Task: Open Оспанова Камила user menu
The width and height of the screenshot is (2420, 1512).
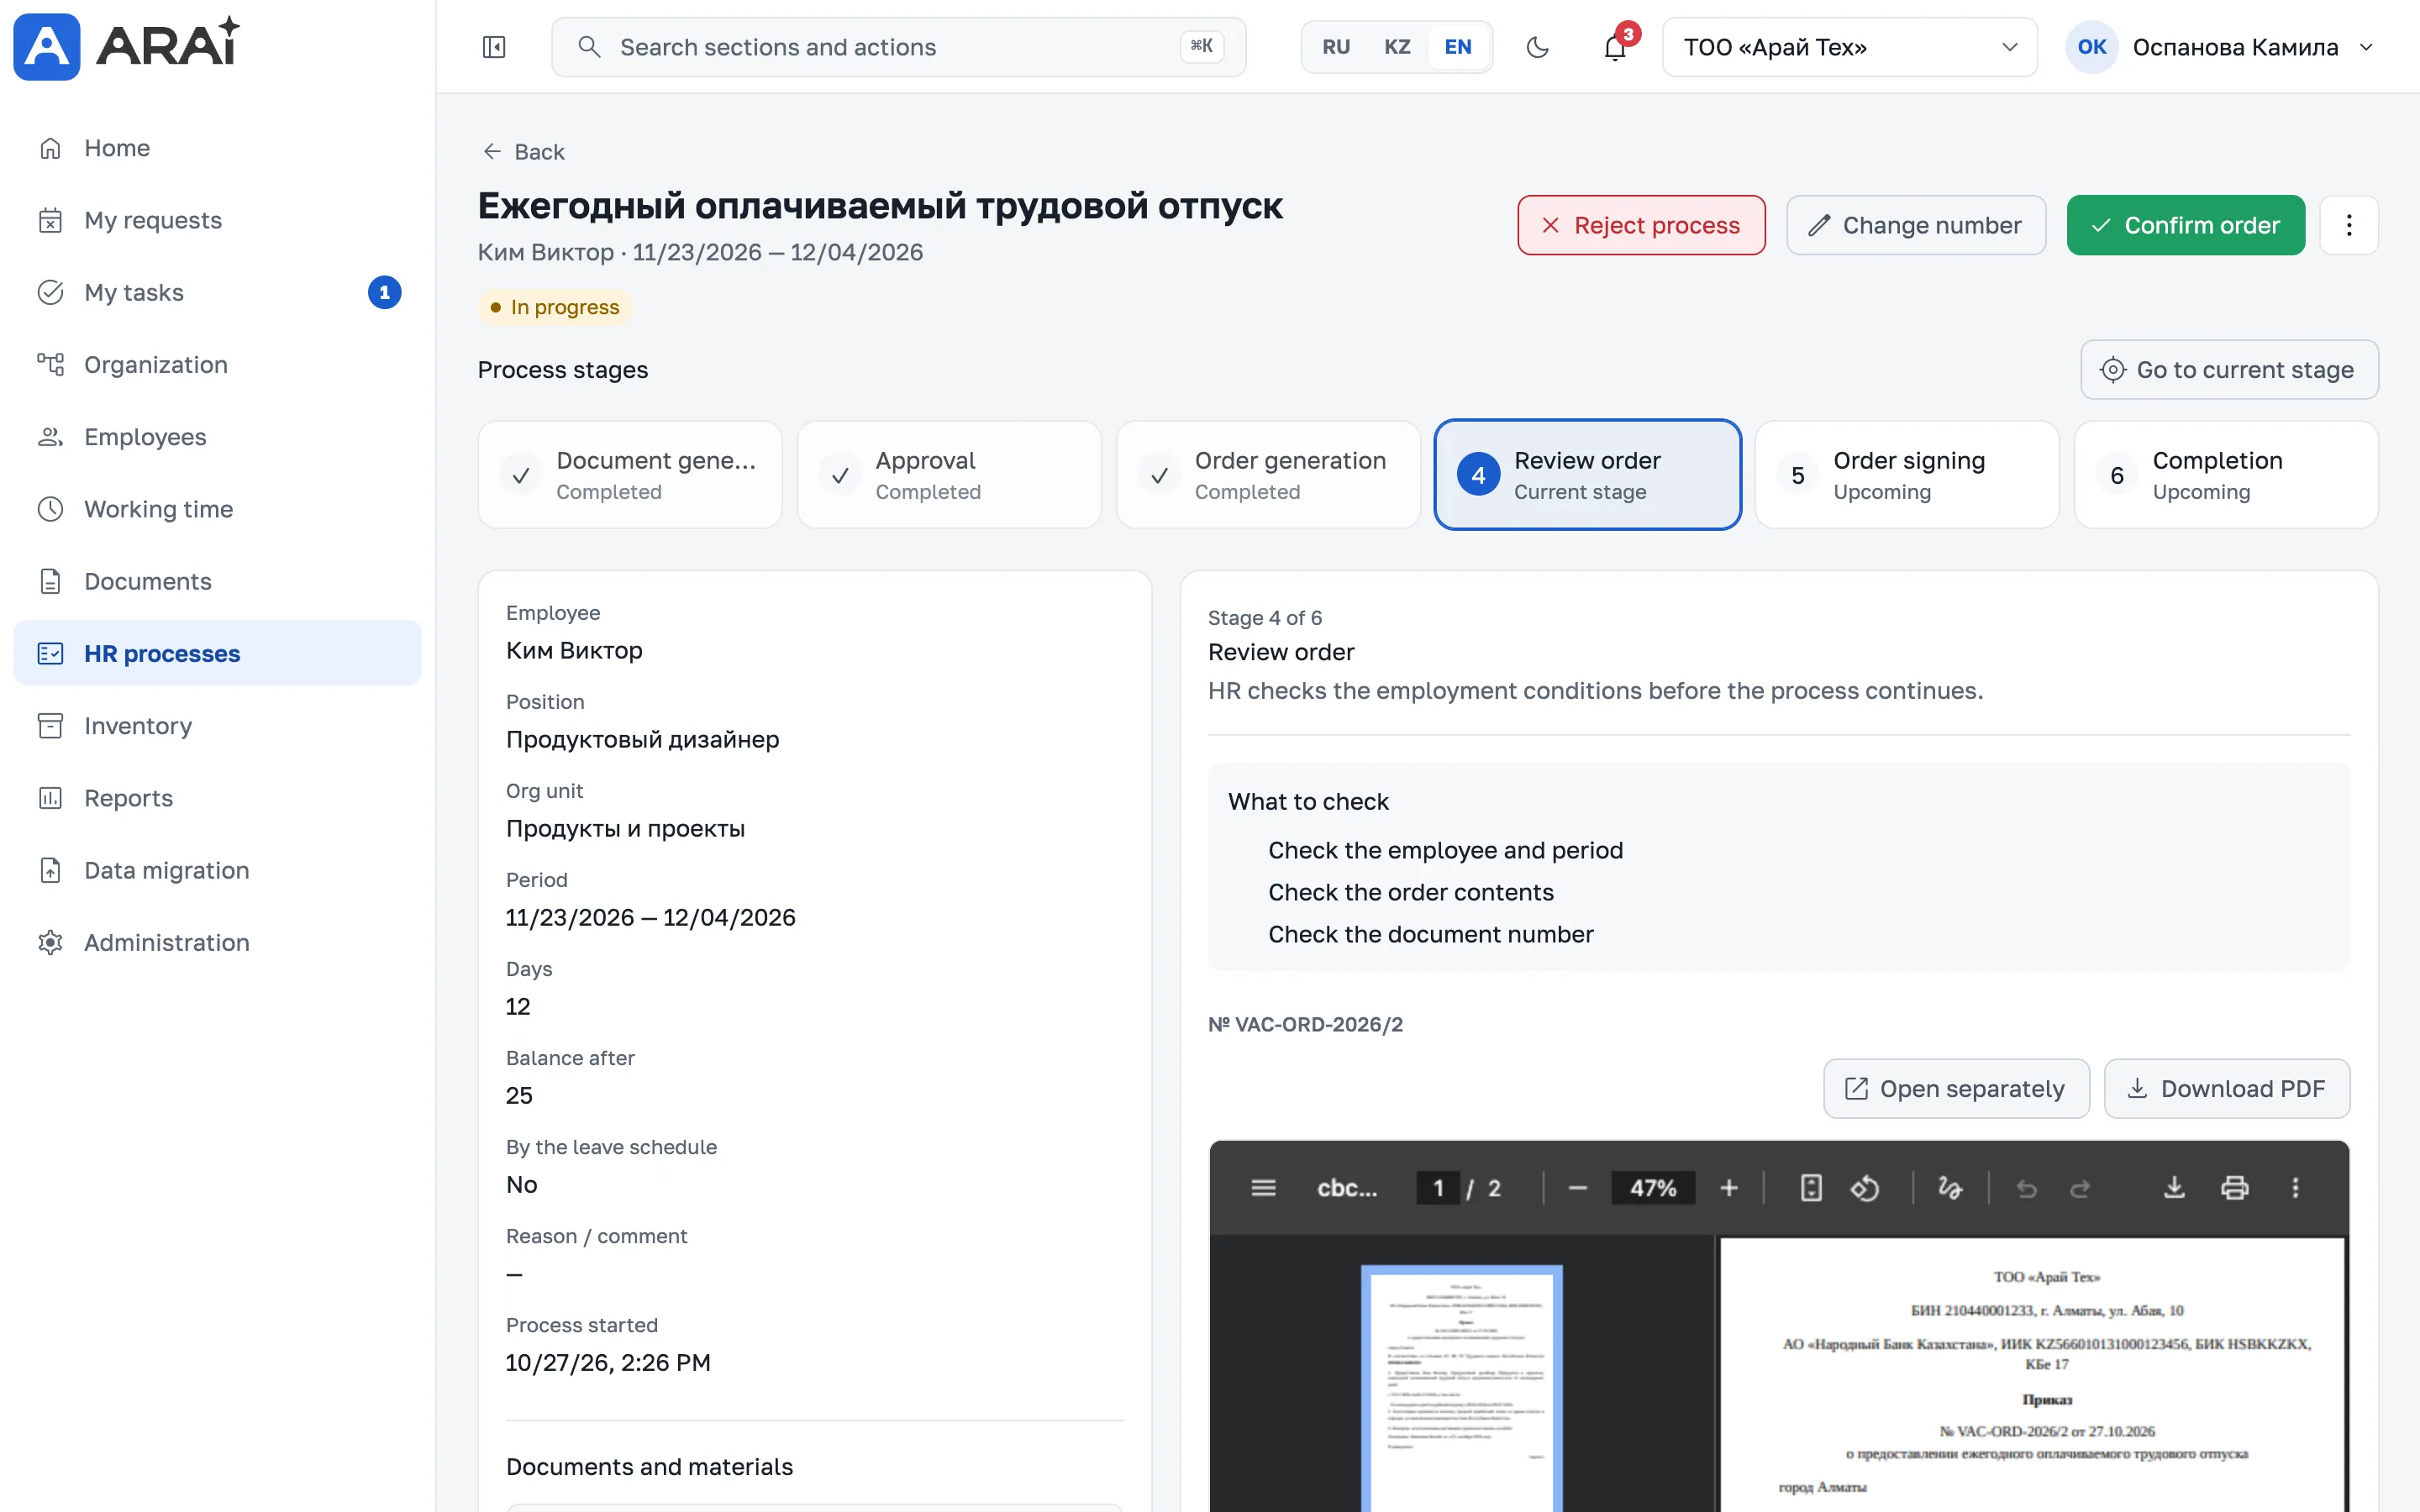Action: pyautogui.click(x=2220, y=47)
